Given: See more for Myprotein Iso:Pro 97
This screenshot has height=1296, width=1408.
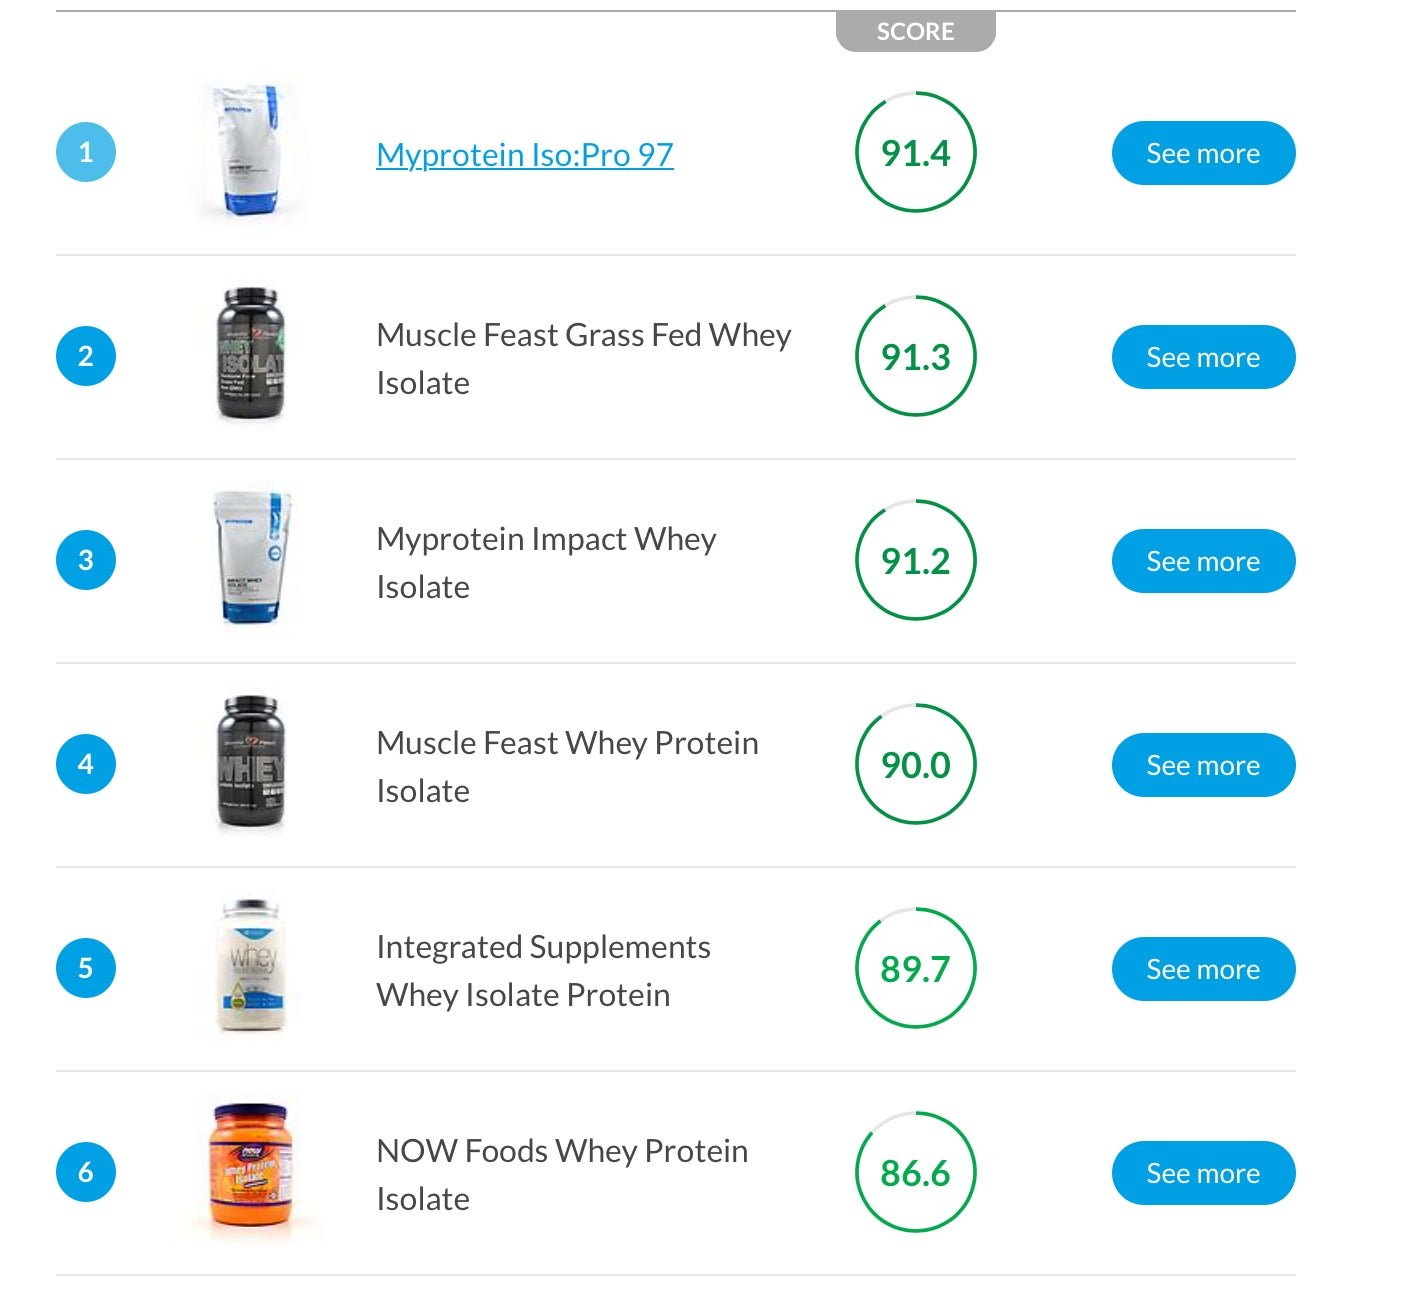Looking at the screenshot, I should click(x=1203, y=153).
